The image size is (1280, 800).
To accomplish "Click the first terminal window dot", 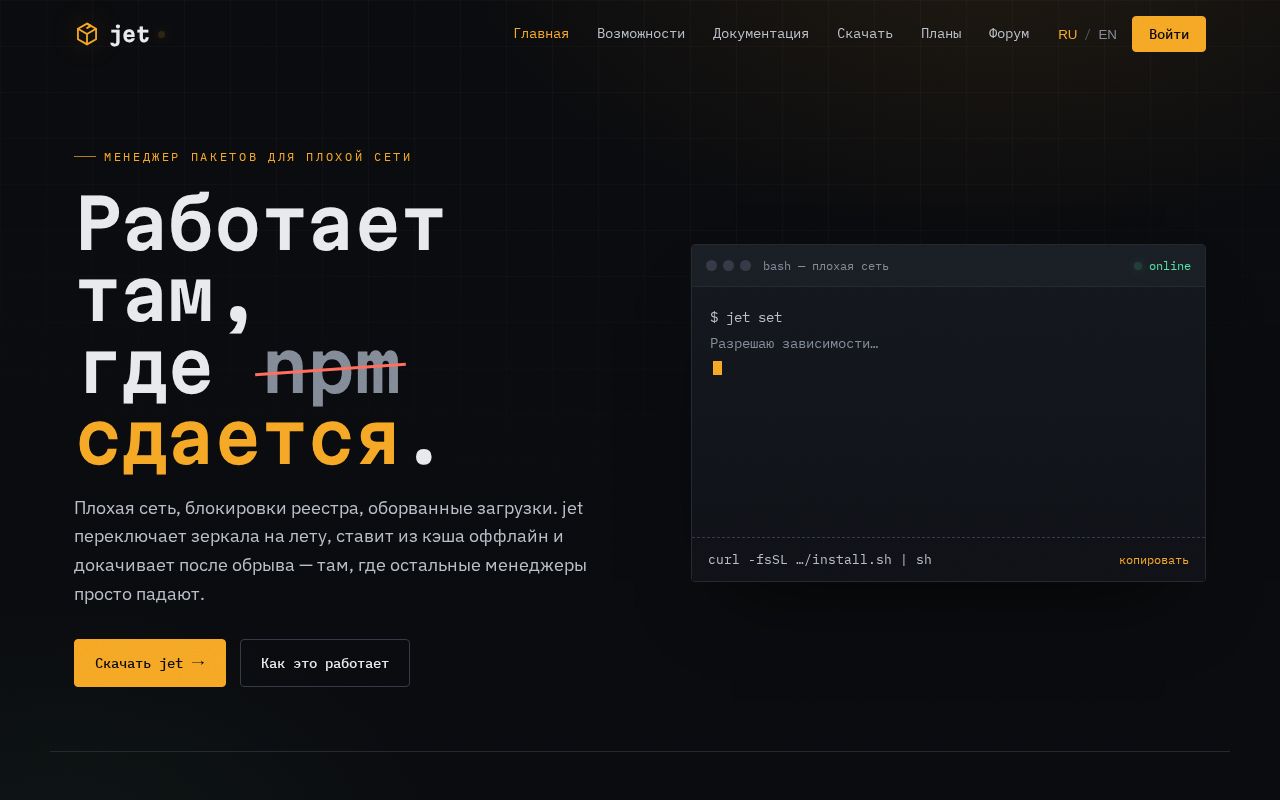I will point(712,266).
